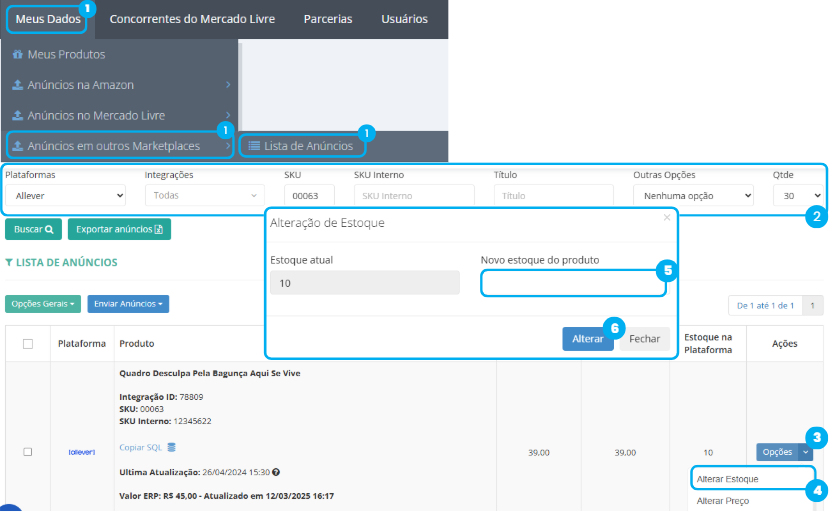Image resolution: width=836 pixels, height=512 pixels.
Task: Click the Alterar button in the dialog
Action: (x=588, y=339)
